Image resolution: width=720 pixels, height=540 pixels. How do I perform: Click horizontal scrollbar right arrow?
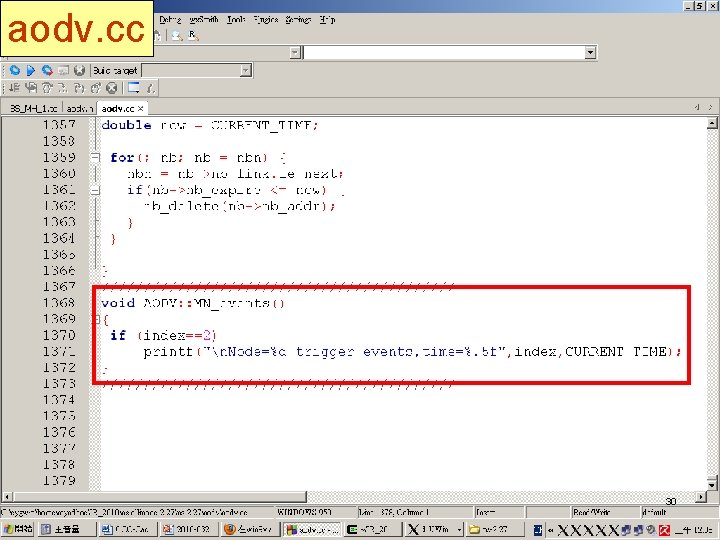pos(701,496)
